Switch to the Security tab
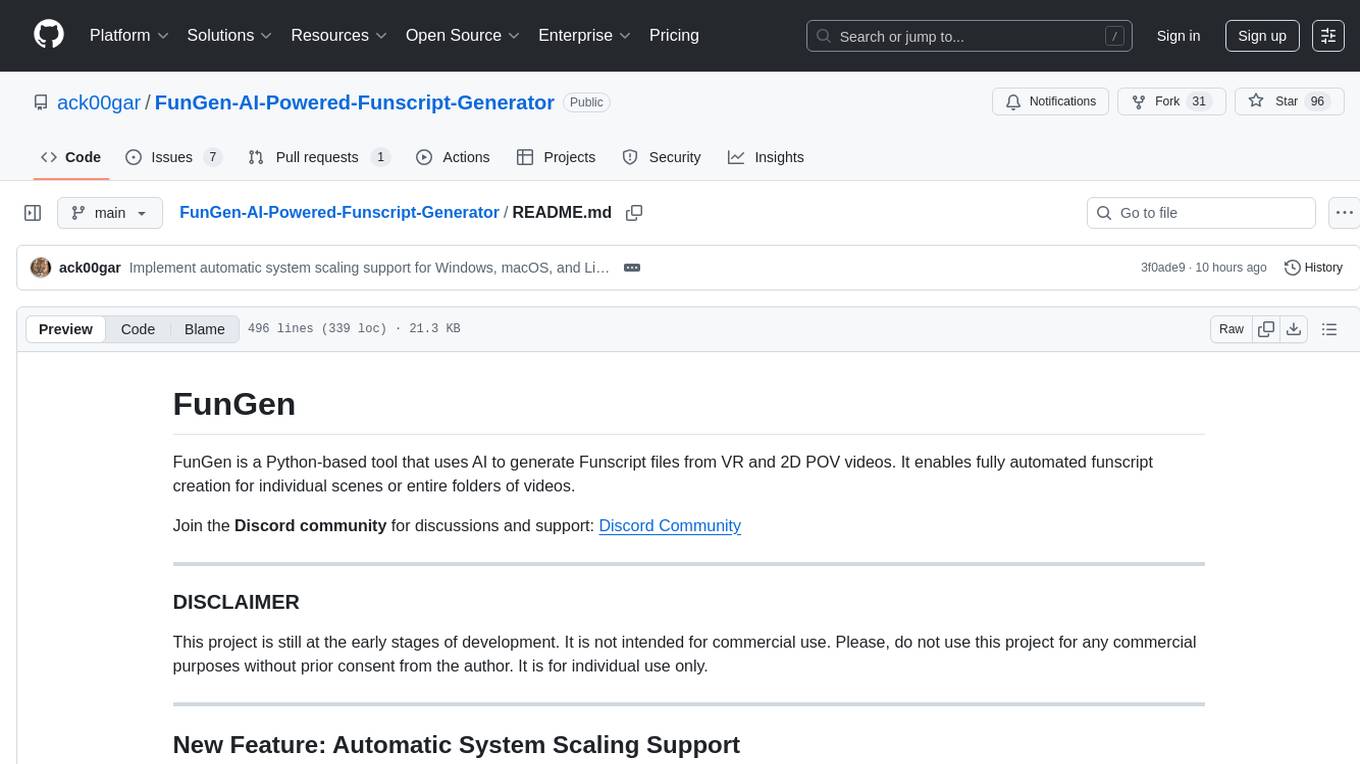Screen dimensions: 1360x764 click(x=661, y=157)
